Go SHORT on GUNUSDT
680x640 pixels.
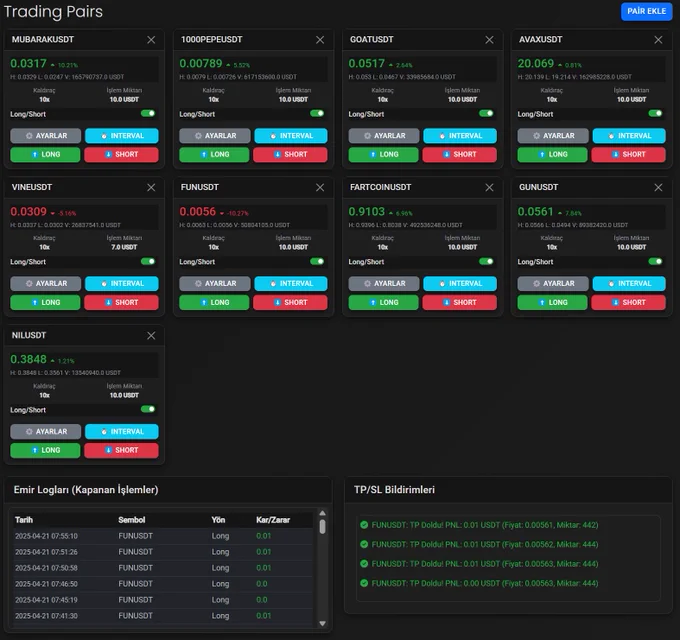[629, 302]
